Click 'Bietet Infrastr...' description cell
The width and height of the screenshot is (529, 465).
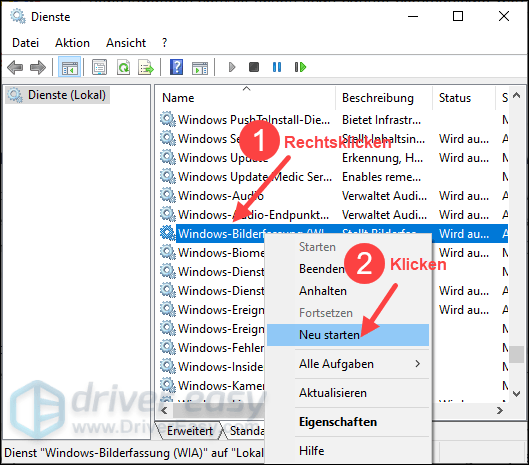coord(382,119)
